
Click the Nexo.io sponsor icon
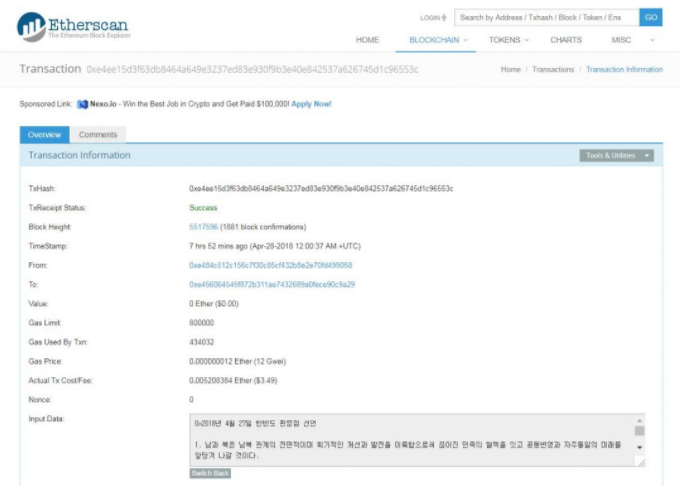[83, 104]
